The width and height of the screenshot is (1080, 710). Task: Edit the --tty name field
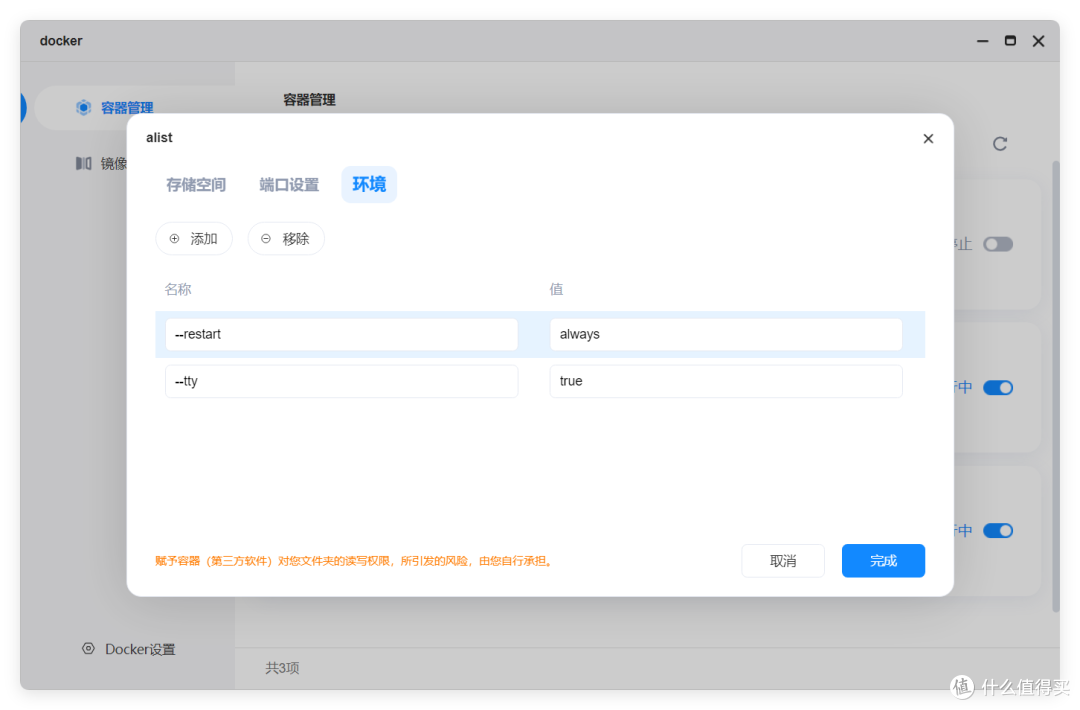342,381
